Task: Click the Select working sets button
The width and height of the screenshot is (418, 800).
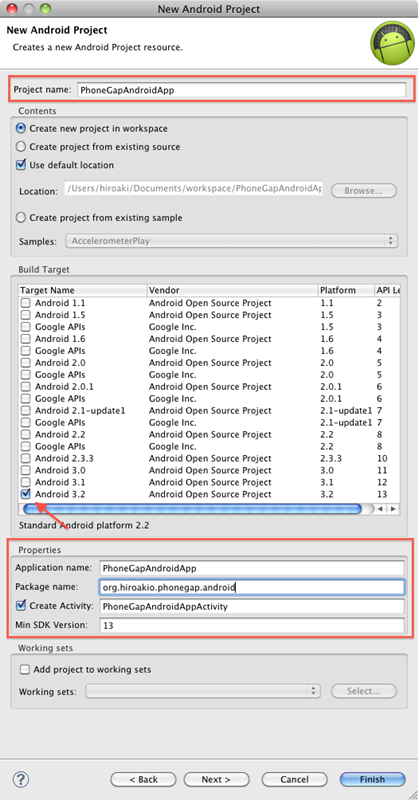Action: pos(364,691)
